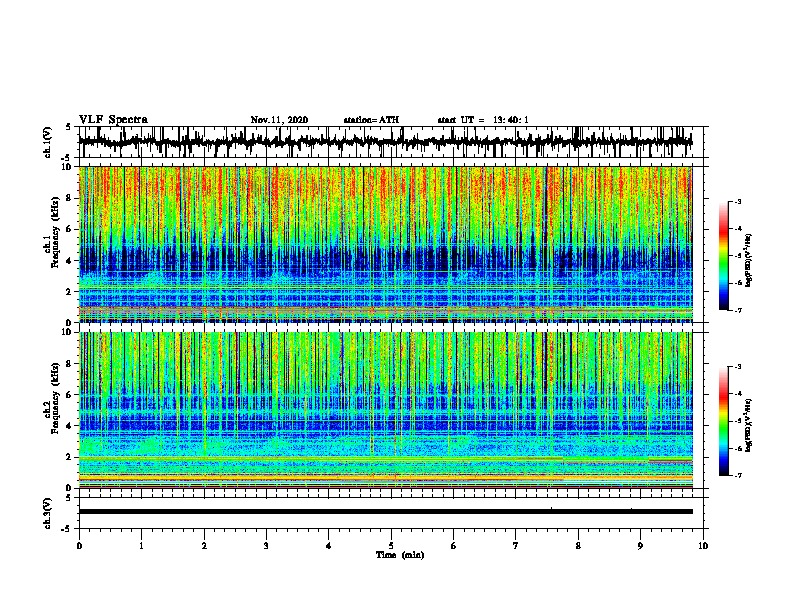792x612 pixels.
Task: Click the ch.1 spectrogram color scale bar
Action: point(724,256)
